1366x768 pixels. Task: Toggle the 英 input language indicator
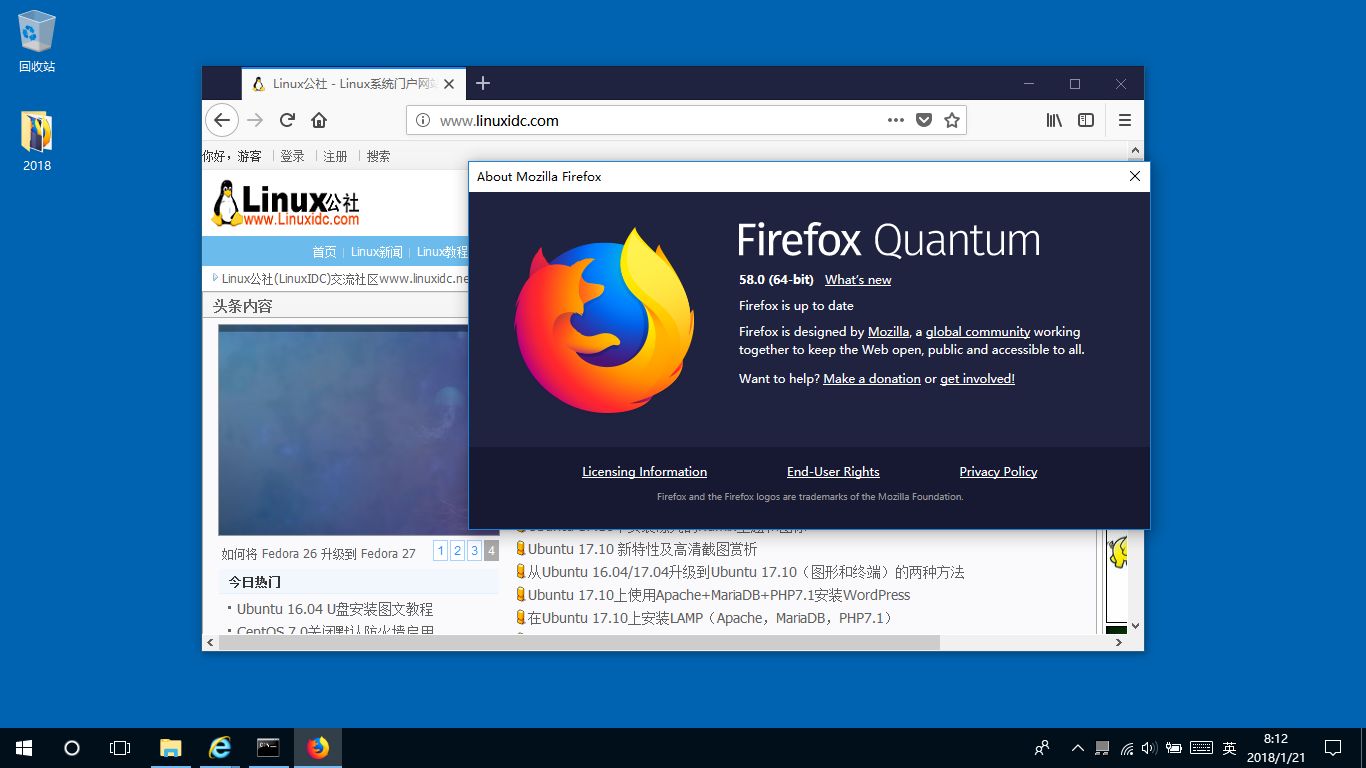click(x=1229, y=748)
